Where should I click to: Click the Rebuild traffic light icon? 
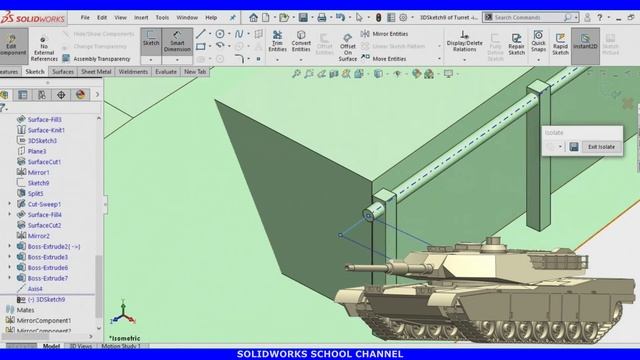coord(378,18)
